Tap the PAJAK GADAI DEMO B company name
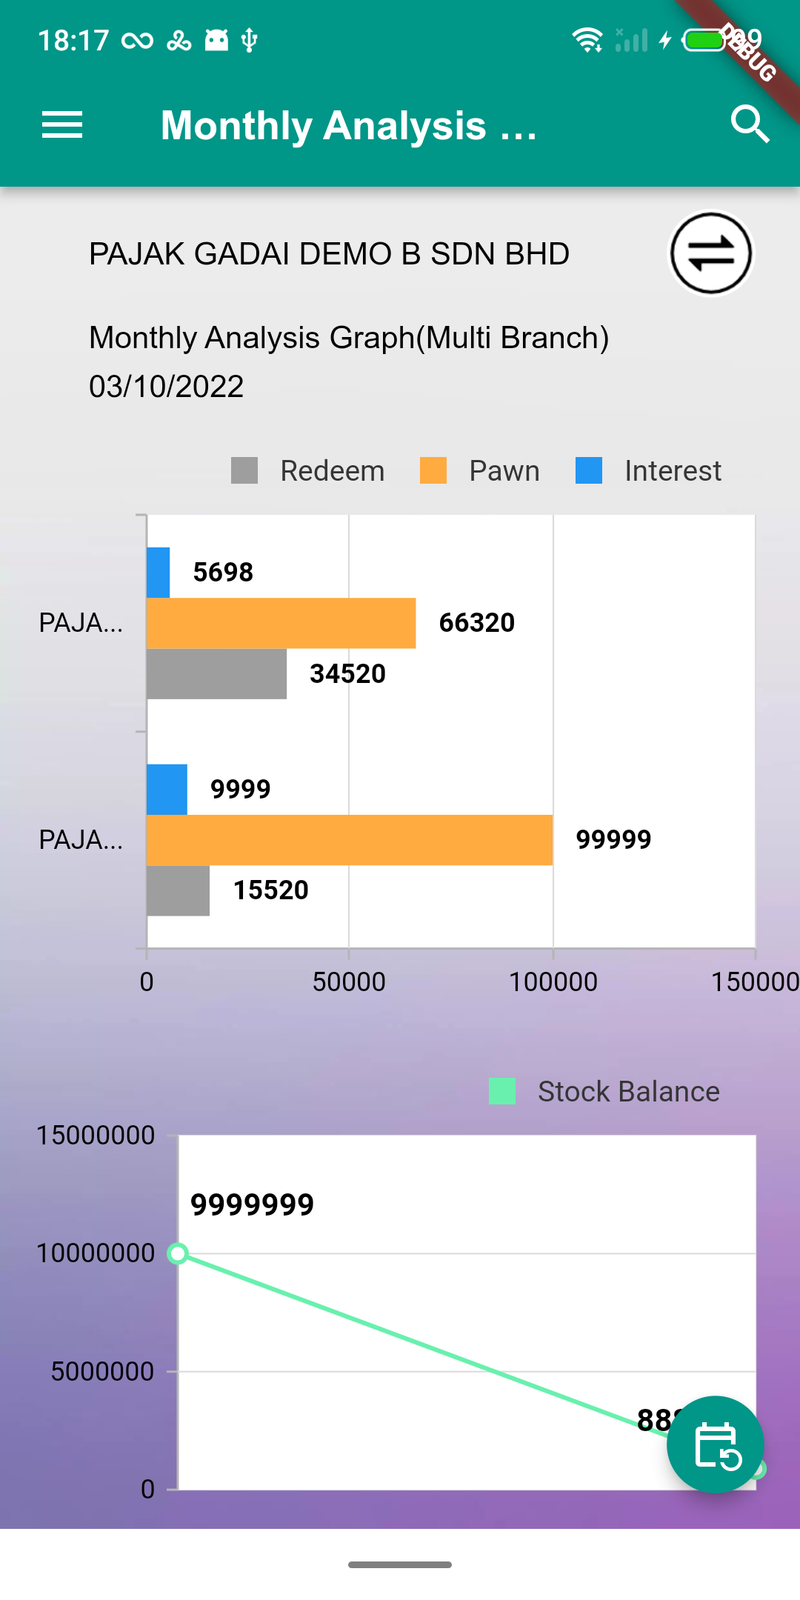Image resolution: width=800 pixels, height=1600 pixels. click(x=329, y=254)
